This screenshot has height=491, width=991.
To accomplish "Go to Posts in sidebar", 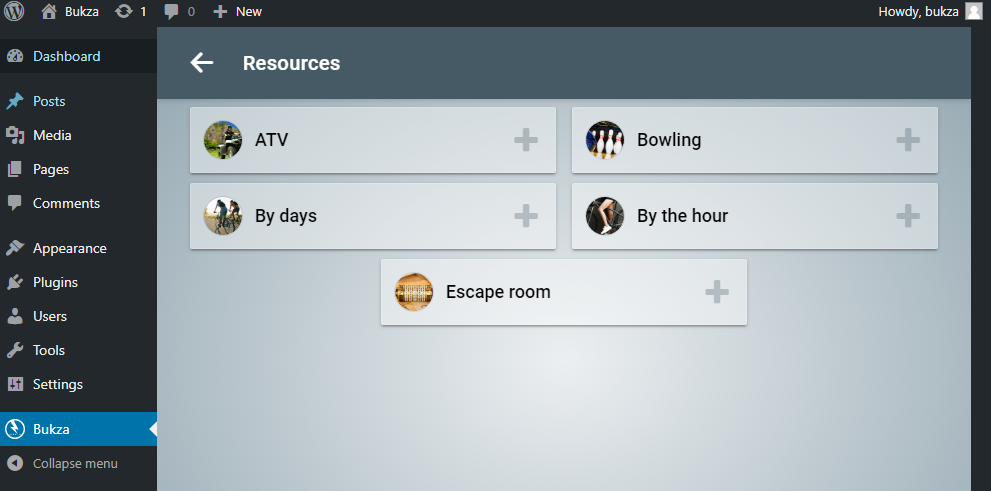I will pos(49,101).
